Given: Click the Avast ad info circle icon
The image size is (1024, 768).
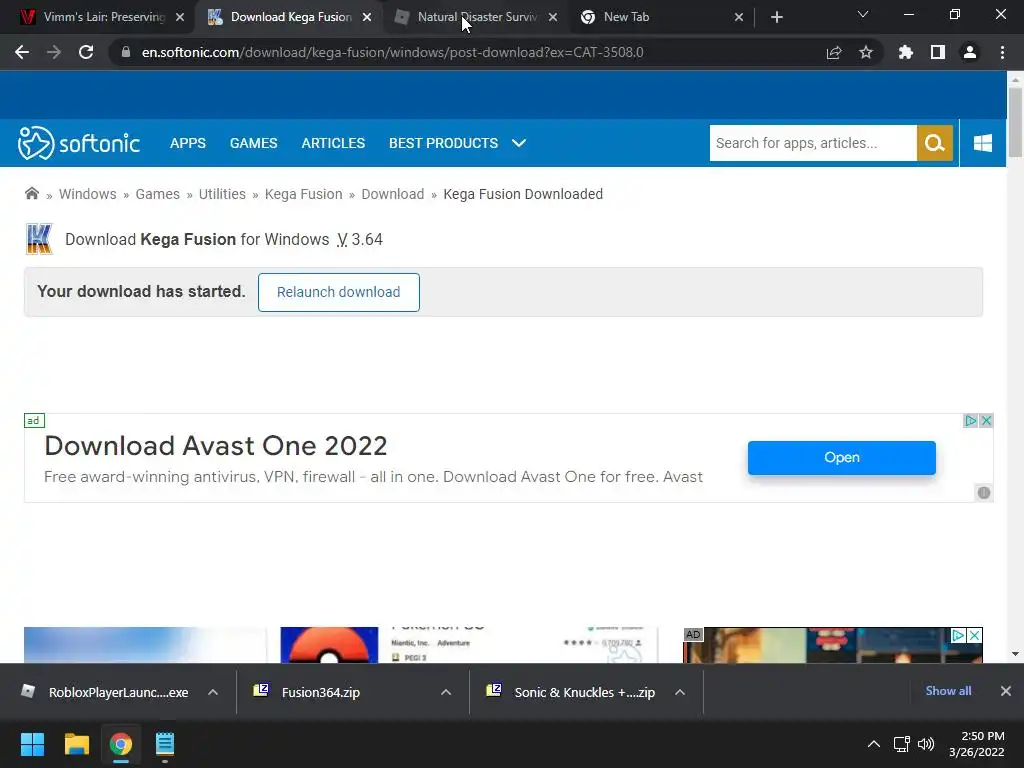Looking at the screenshot, I should point(984,492).
